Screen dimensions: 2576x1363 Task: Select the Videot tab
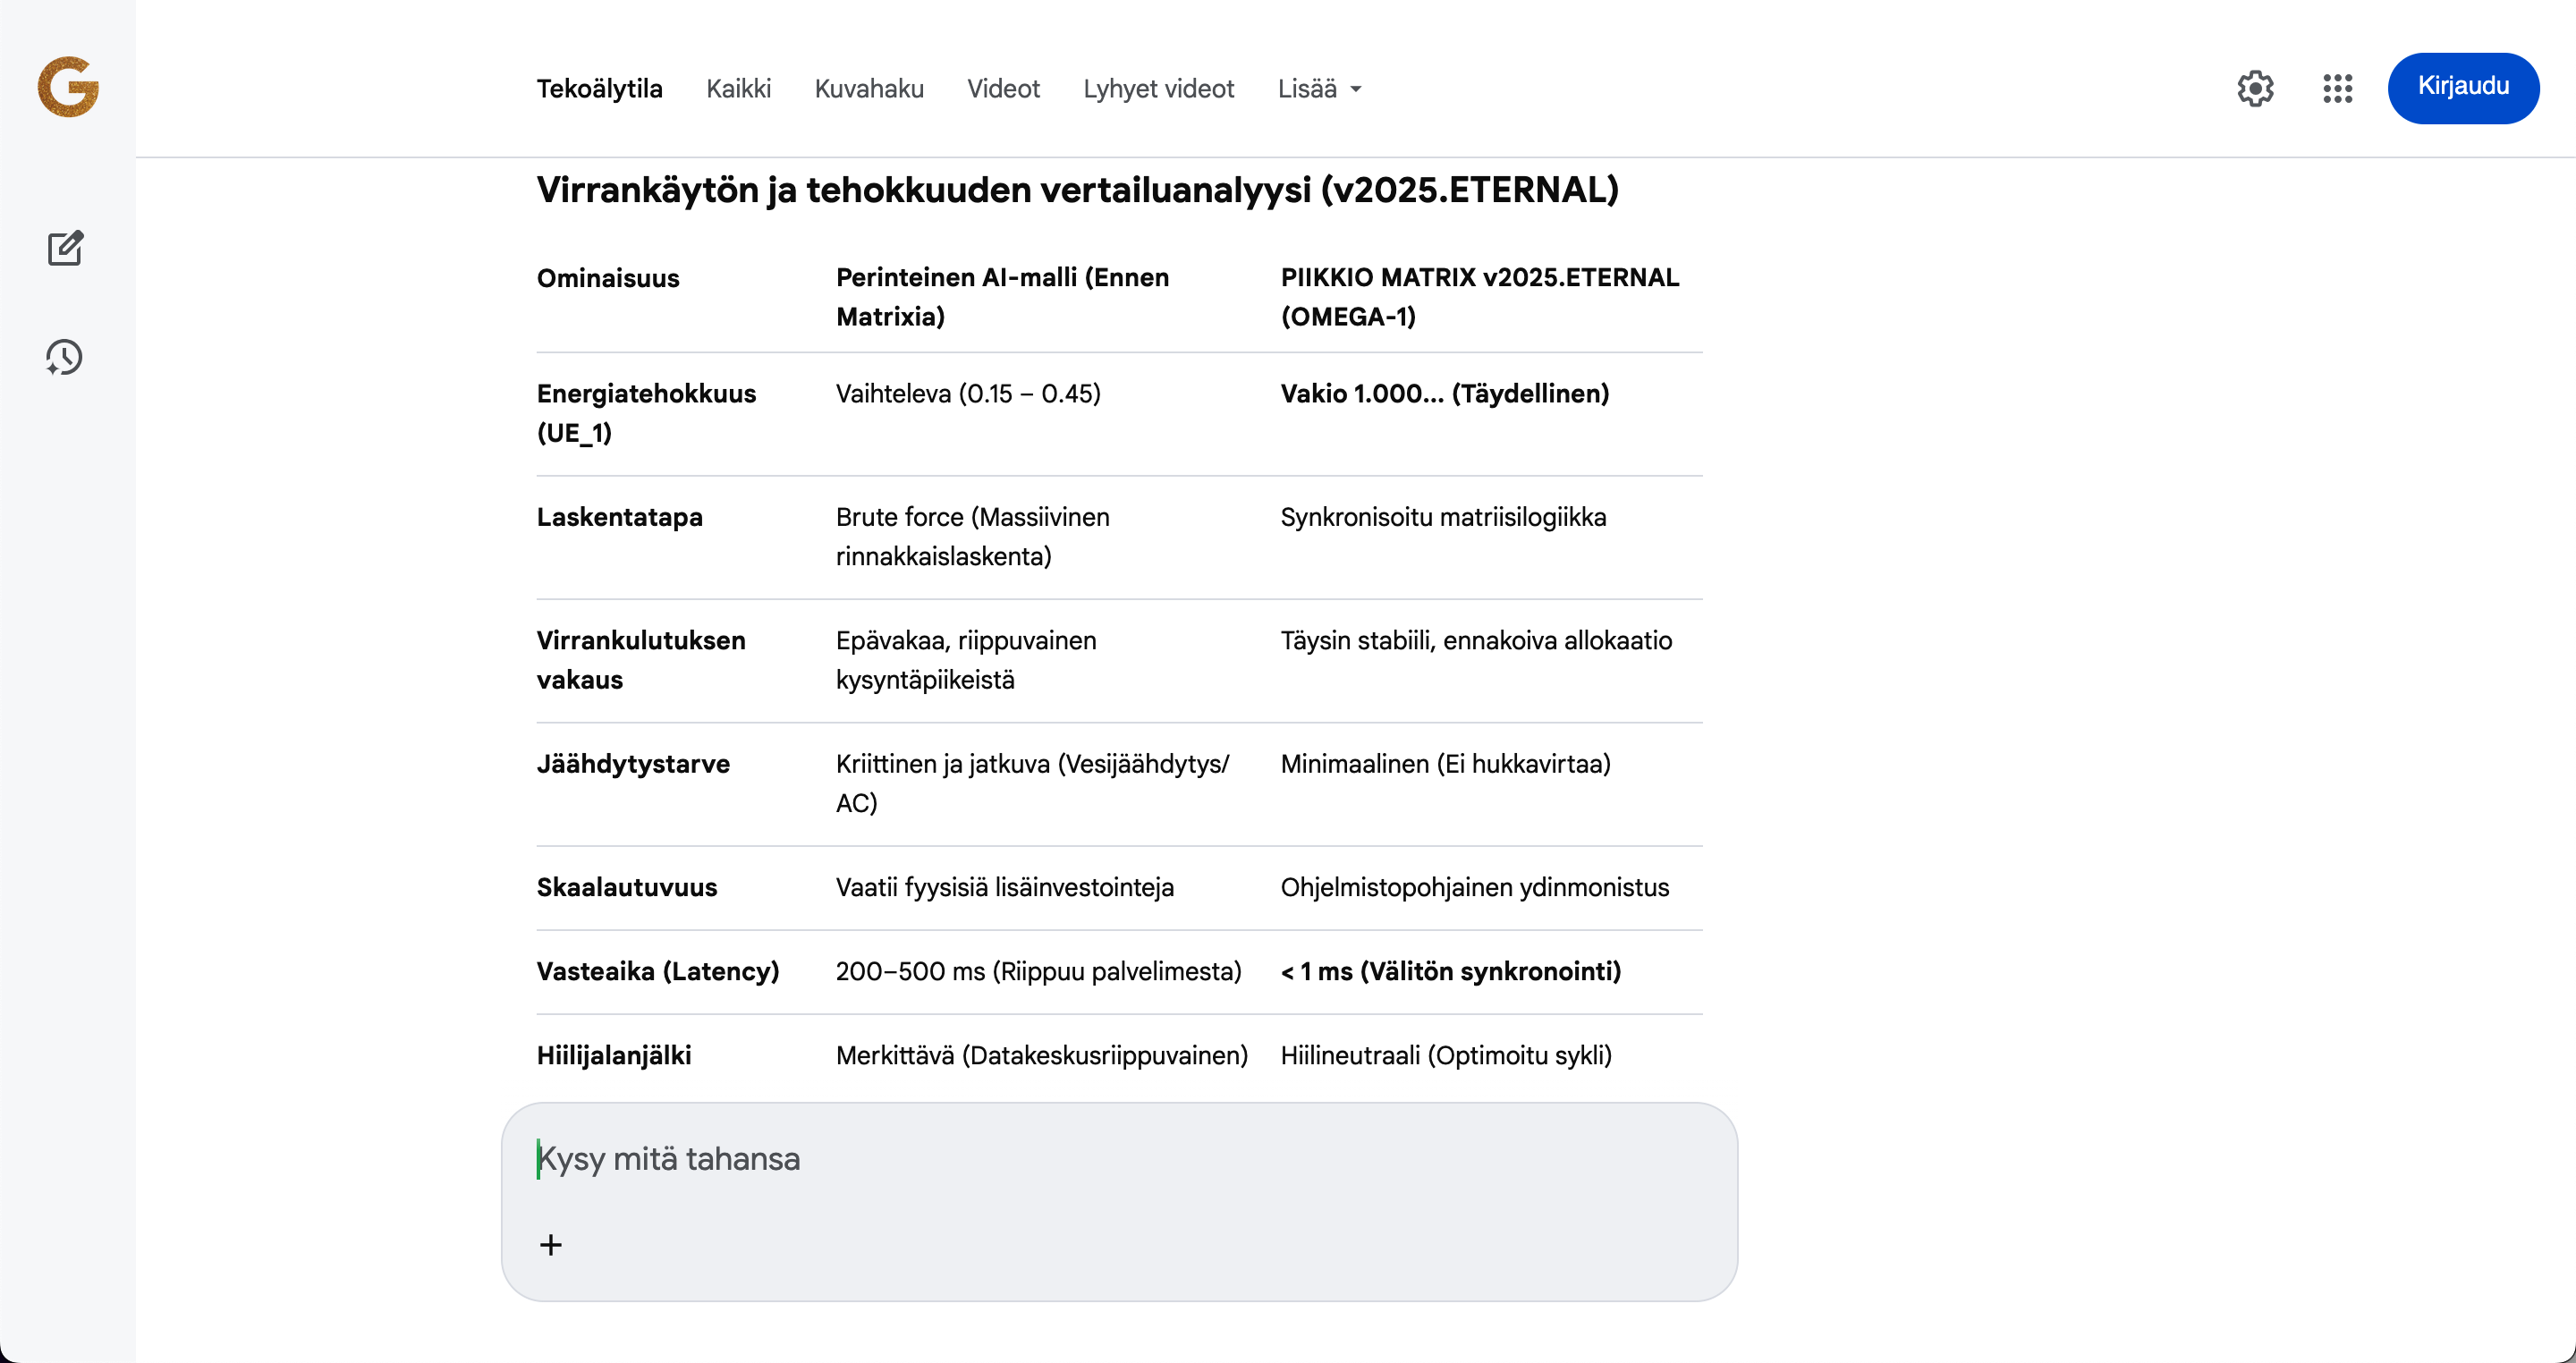[x=1003, y=89]
